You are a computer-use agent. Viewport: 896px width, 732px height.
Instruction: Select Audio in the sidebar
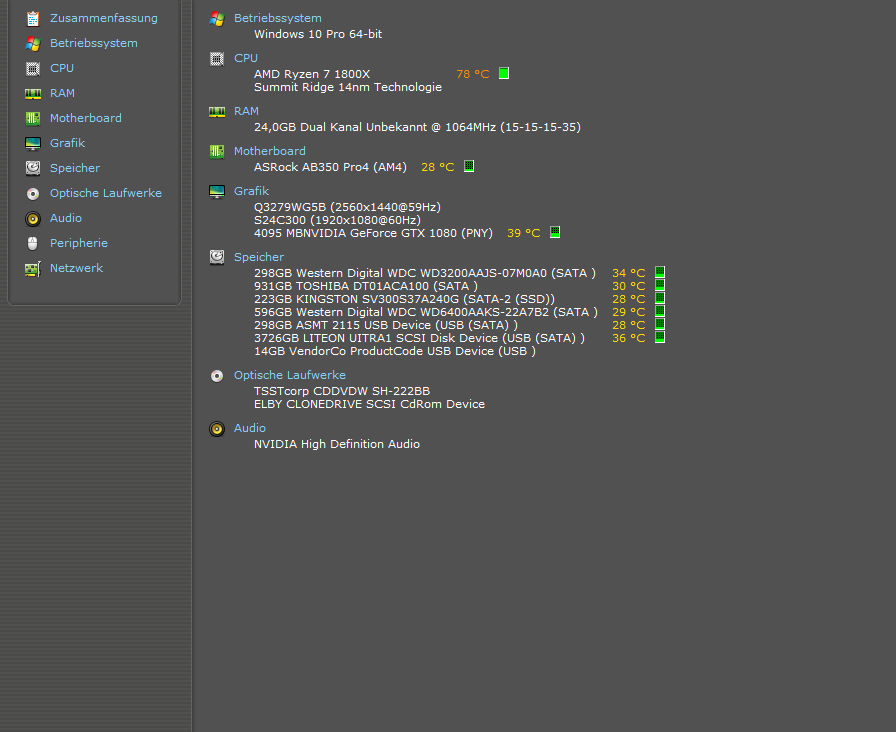point(66,218)
